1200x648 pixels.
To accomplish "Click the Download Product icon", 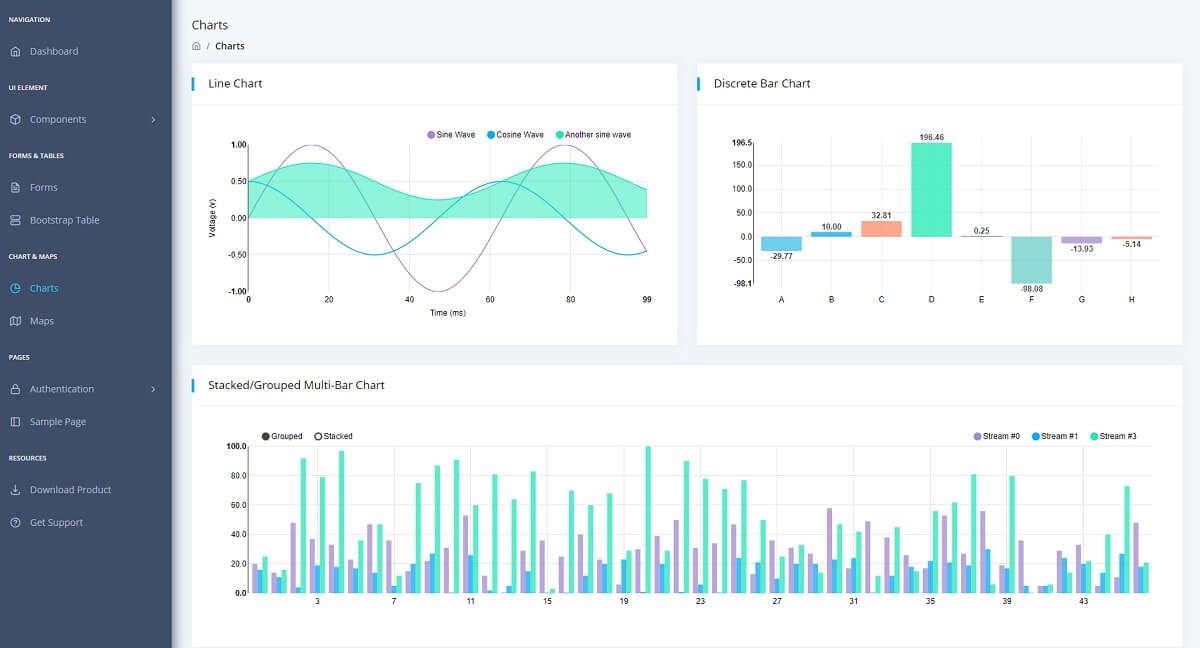I will [x=16, y=489].
